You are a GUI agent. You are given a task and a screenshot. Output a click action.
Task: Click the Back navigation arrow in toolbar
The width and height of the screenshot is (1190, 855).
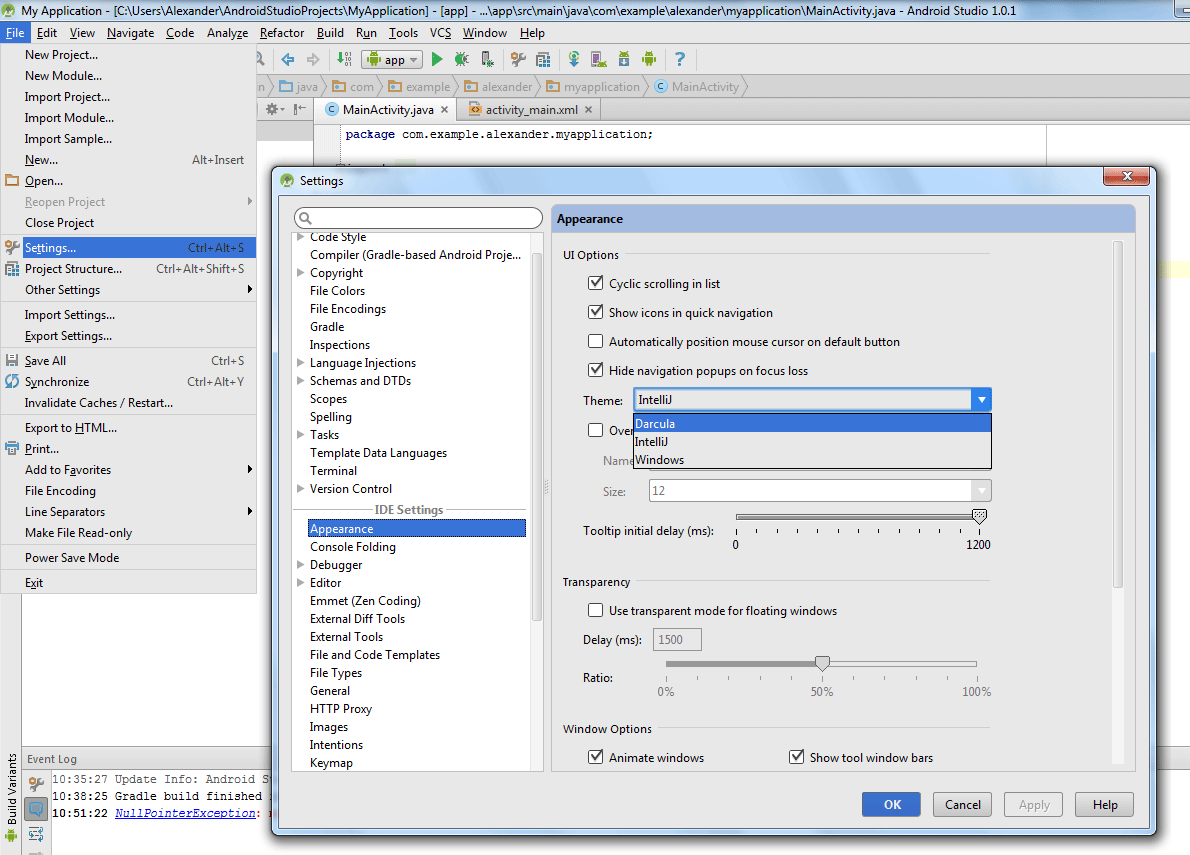coord(288,59)
